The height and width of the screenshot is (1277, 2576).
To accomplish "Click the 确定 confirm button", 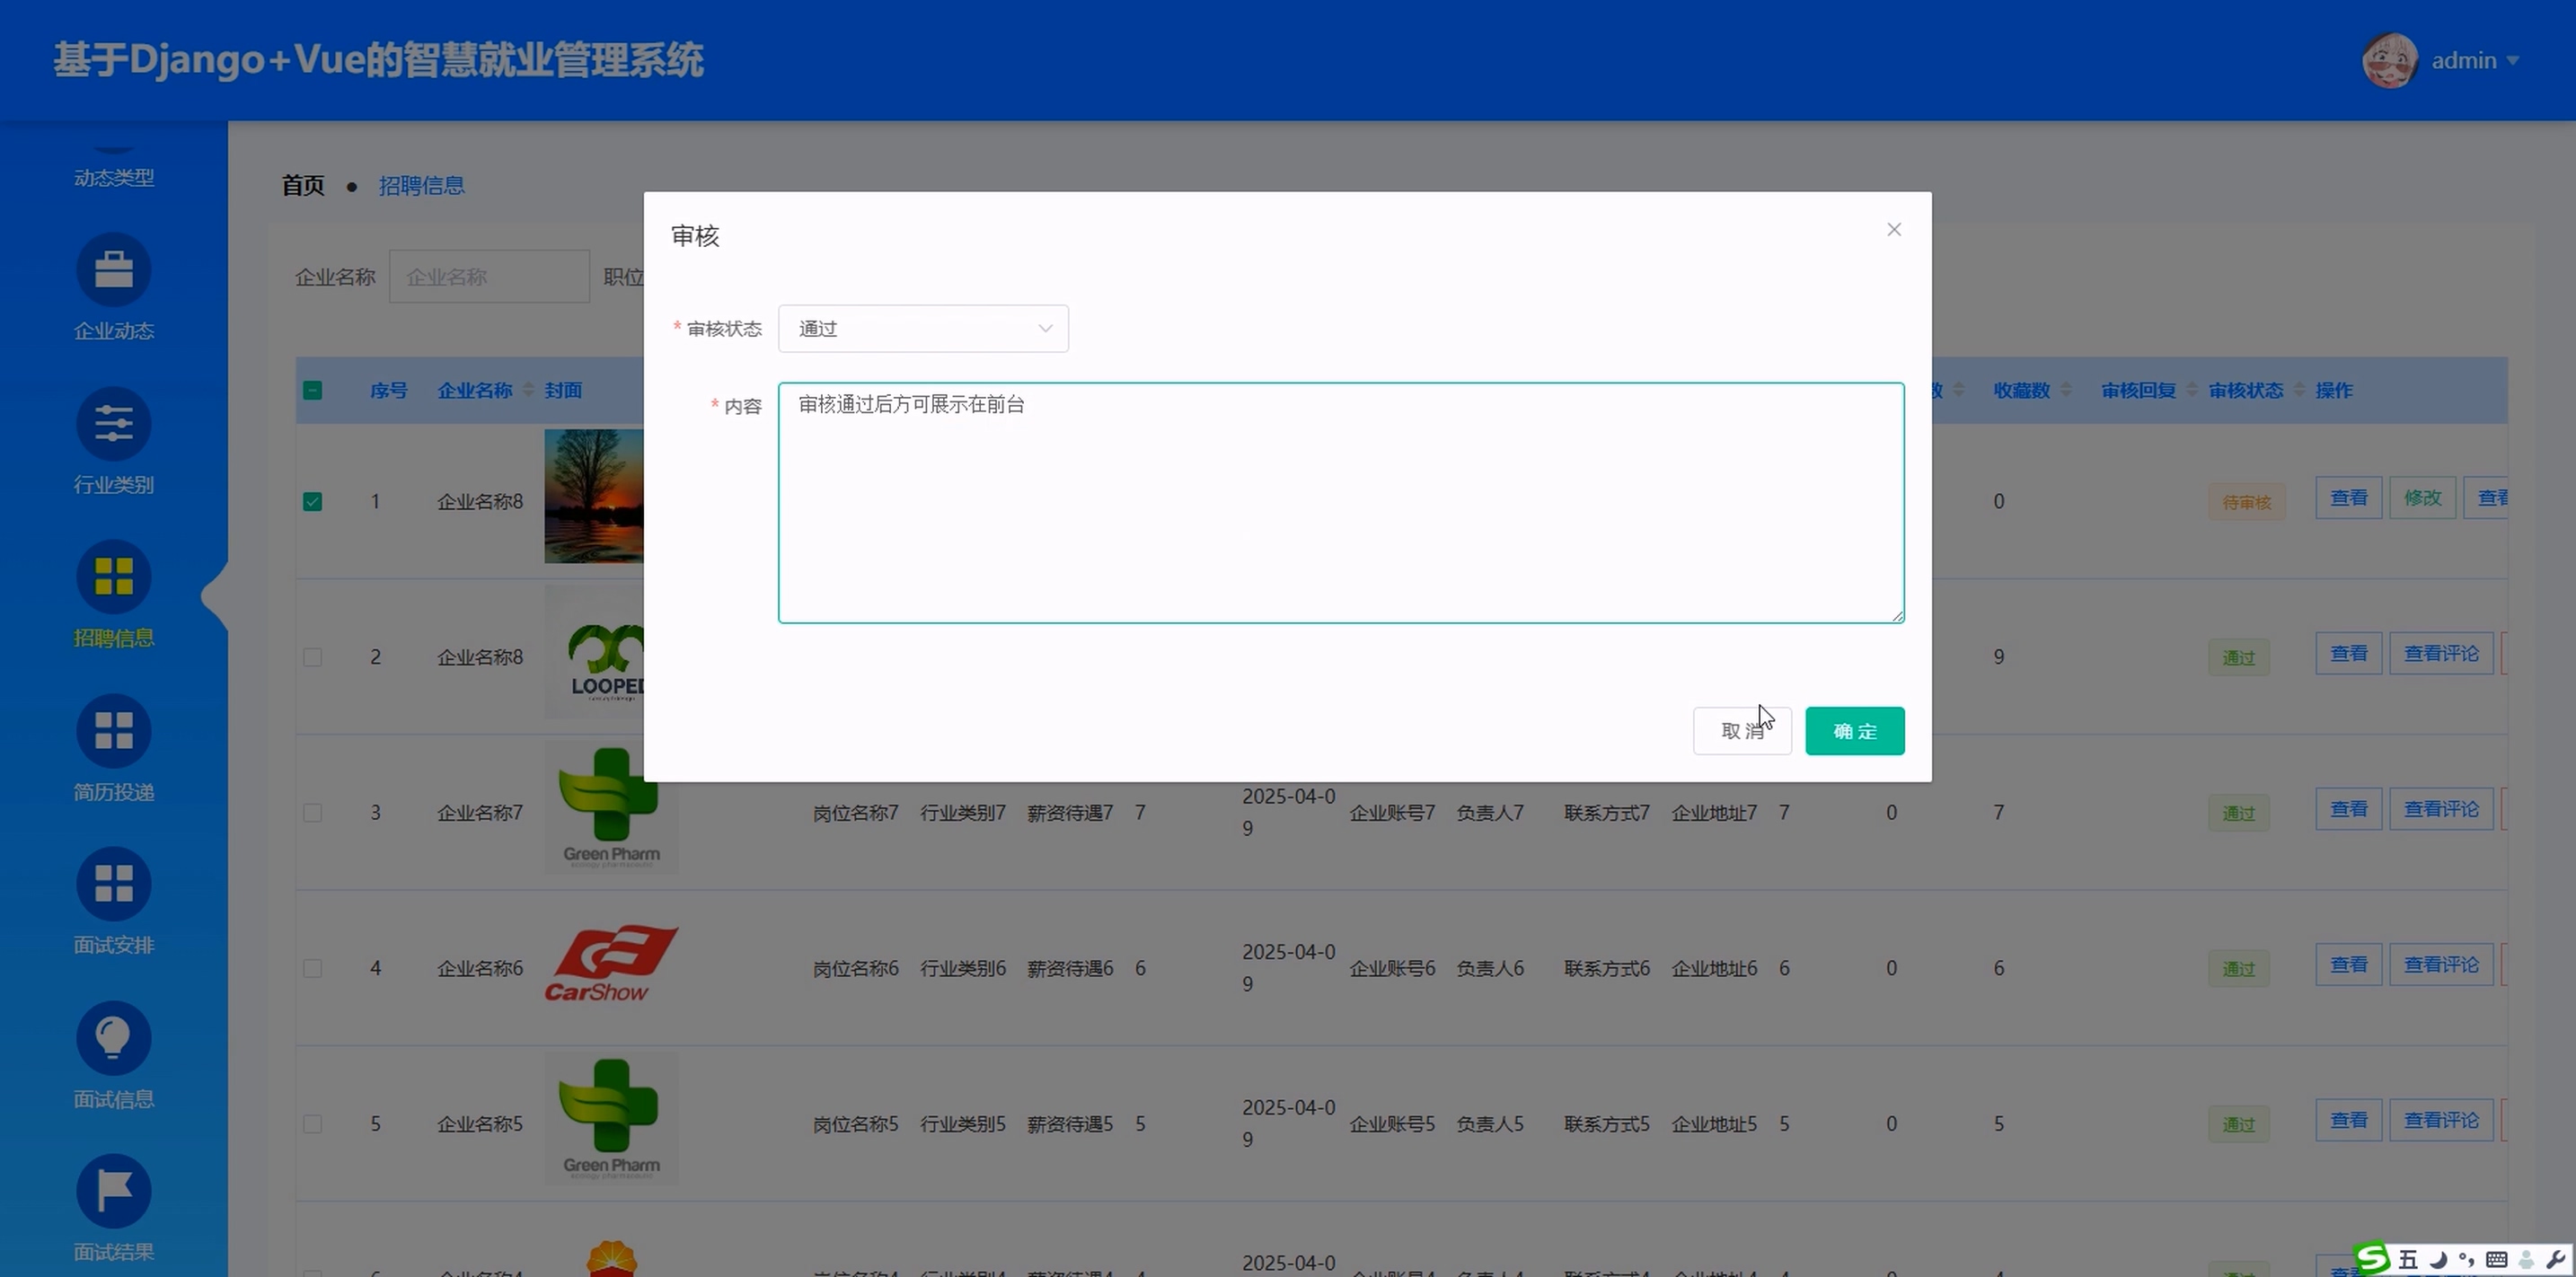I will pos(1854,731).
